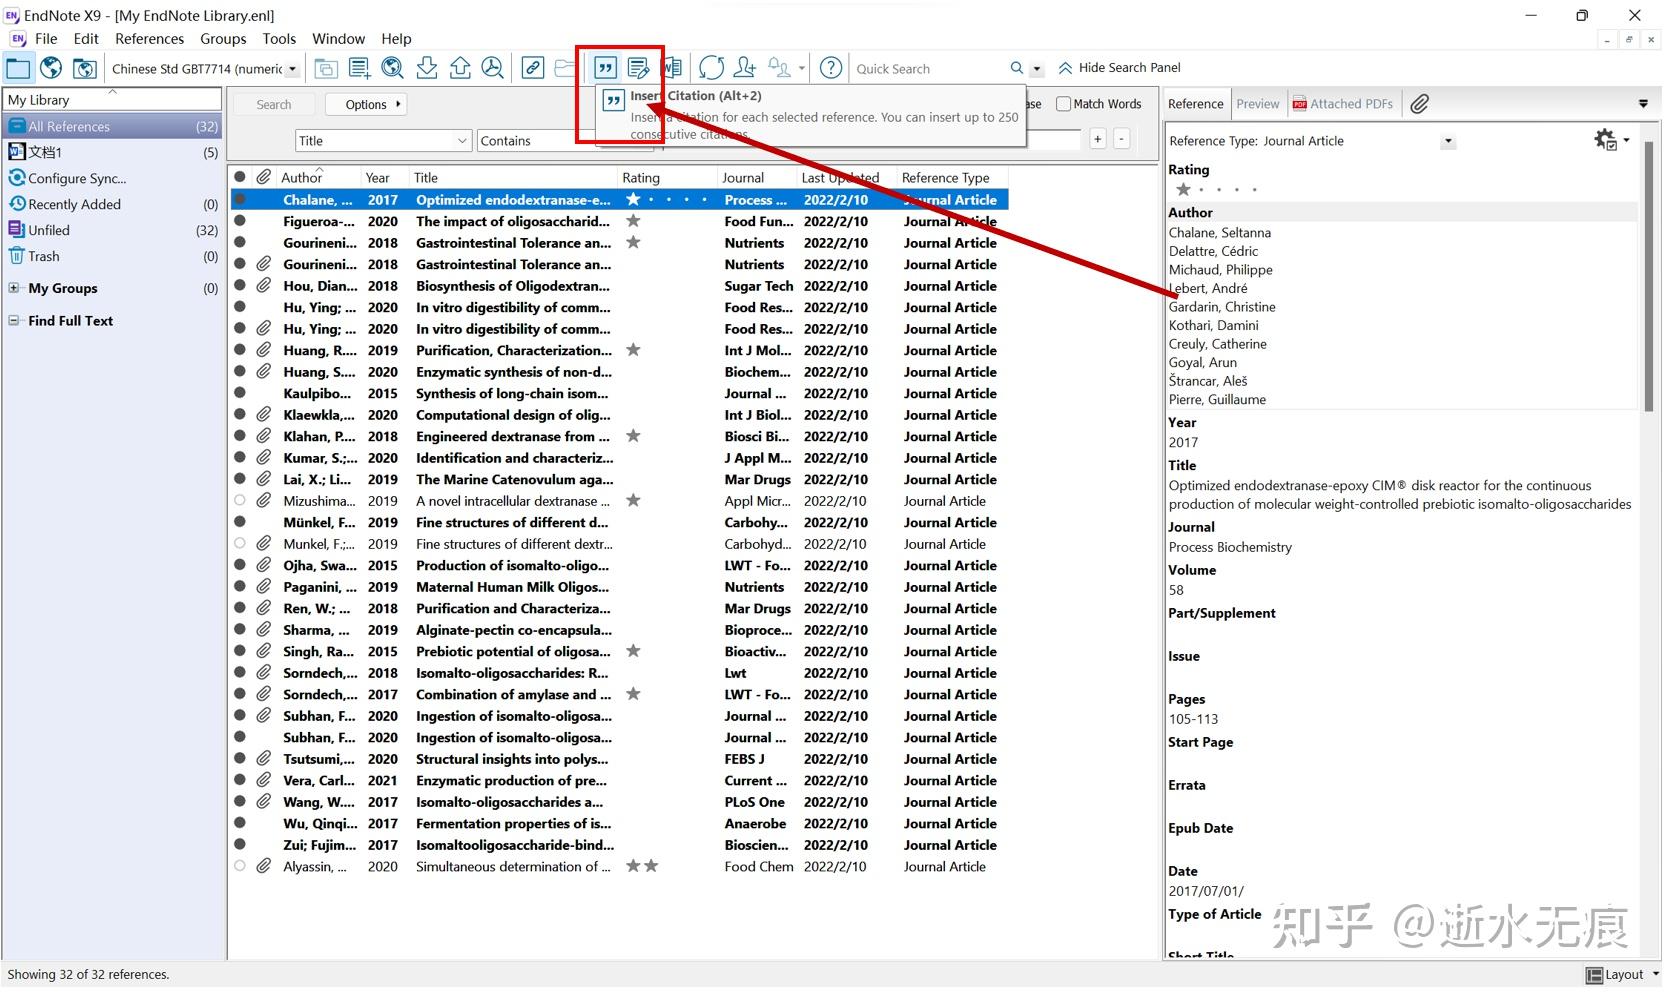
Task: Toggle read status dot of Alyassin reference
Action: coord(240,867)
